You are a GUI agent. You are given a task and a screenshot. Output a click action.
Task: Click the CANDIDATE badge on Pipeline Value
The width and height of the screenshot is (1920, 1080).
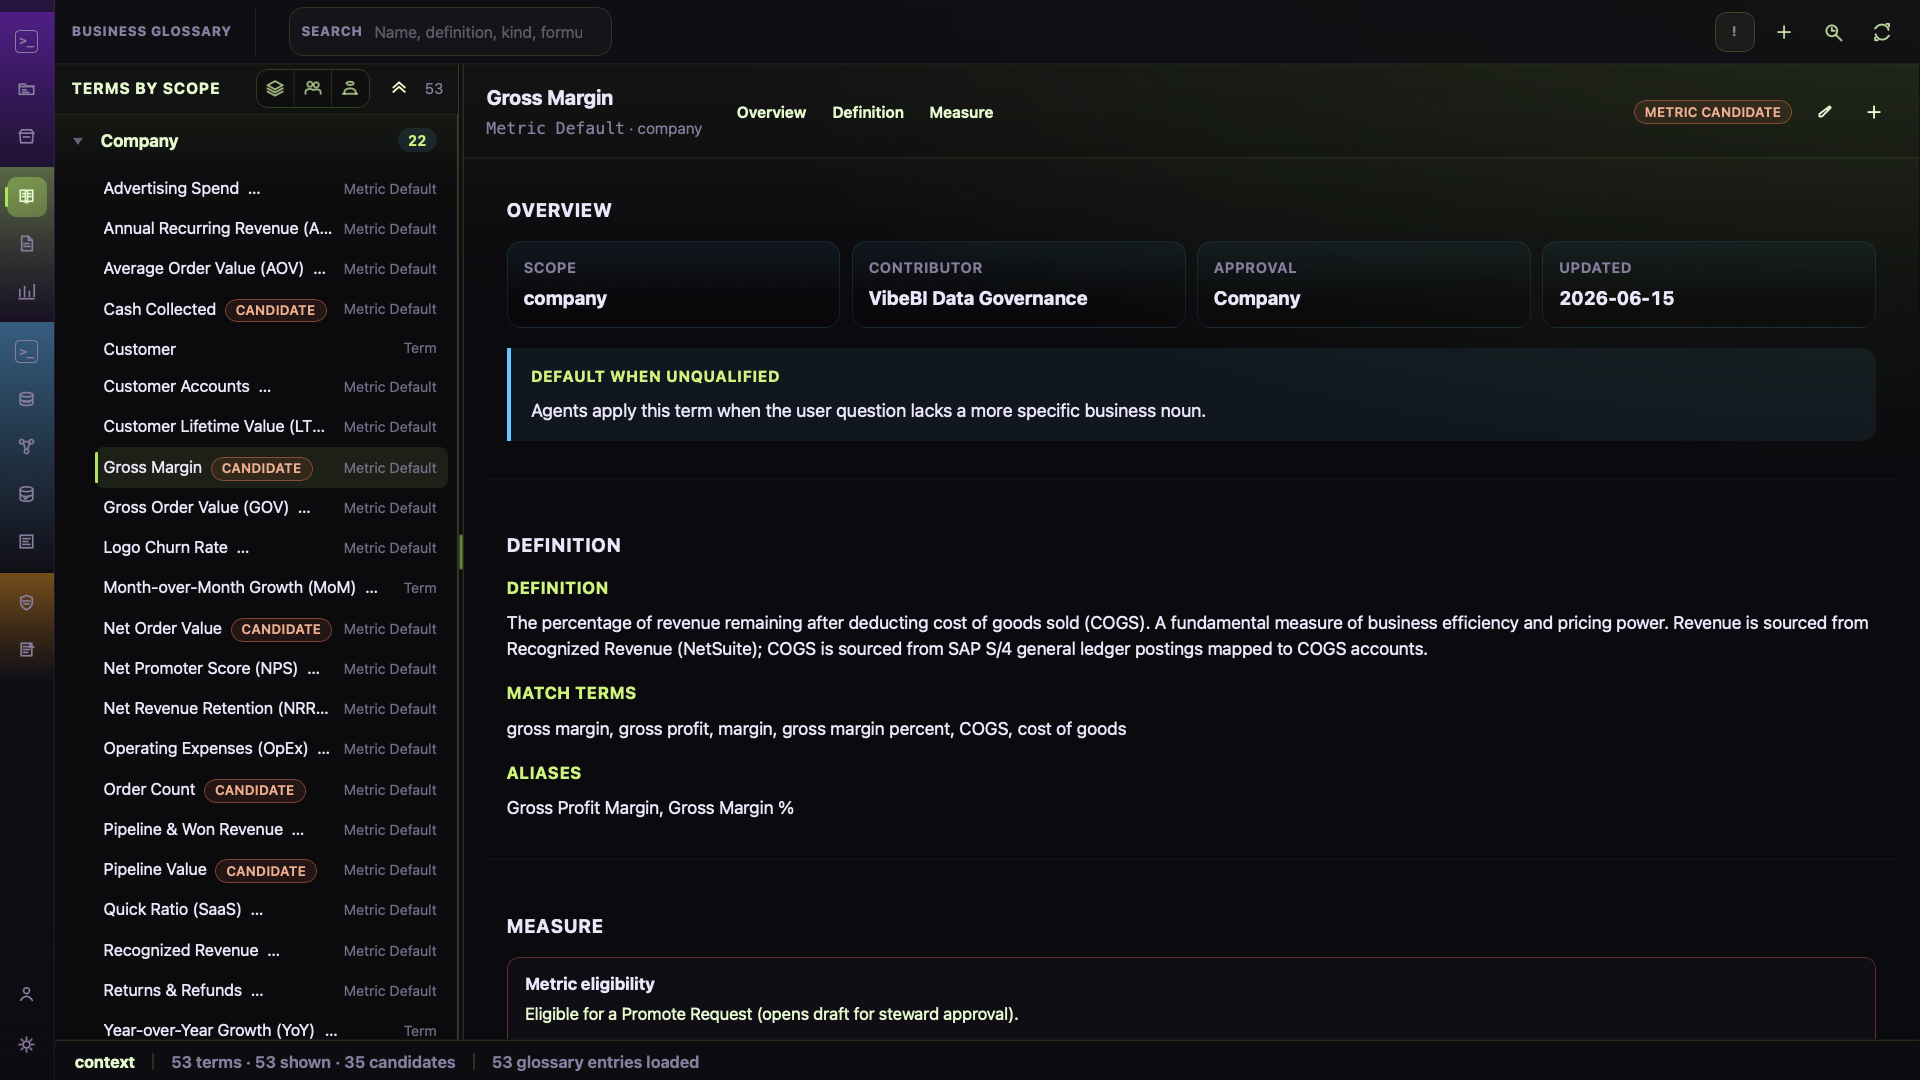click(266, 871)
